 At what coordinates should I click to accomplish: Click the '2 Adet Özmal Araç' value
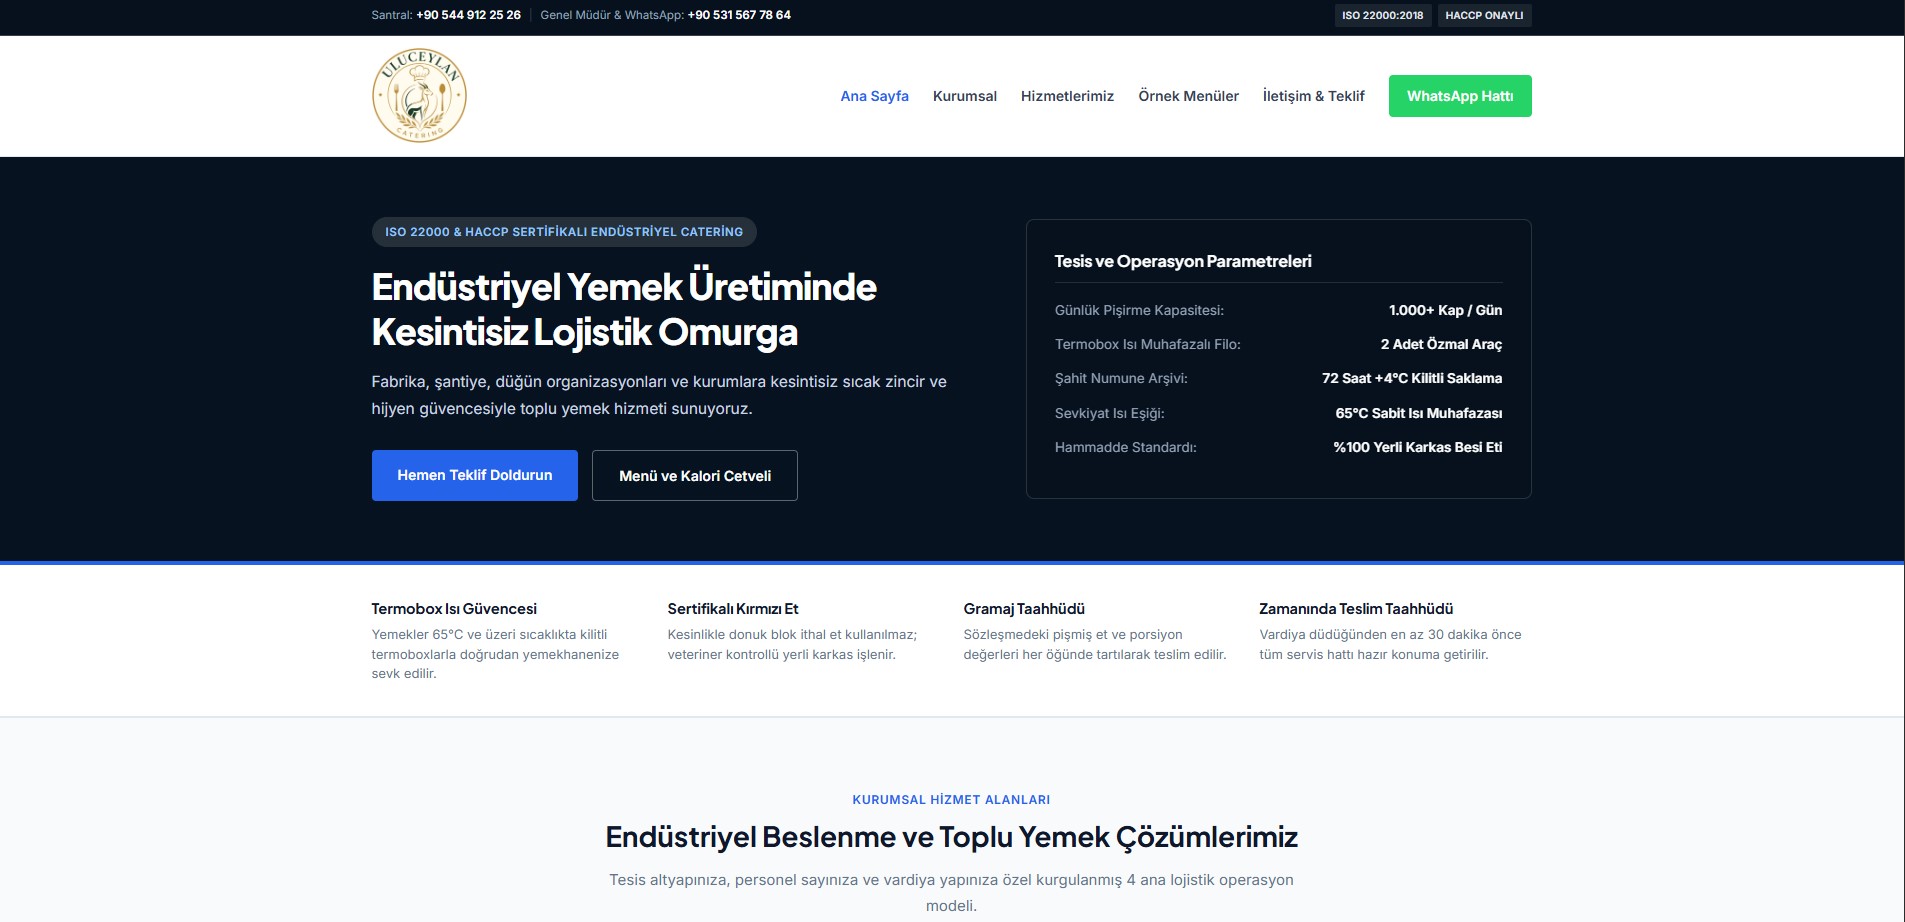pos(1441,344)
